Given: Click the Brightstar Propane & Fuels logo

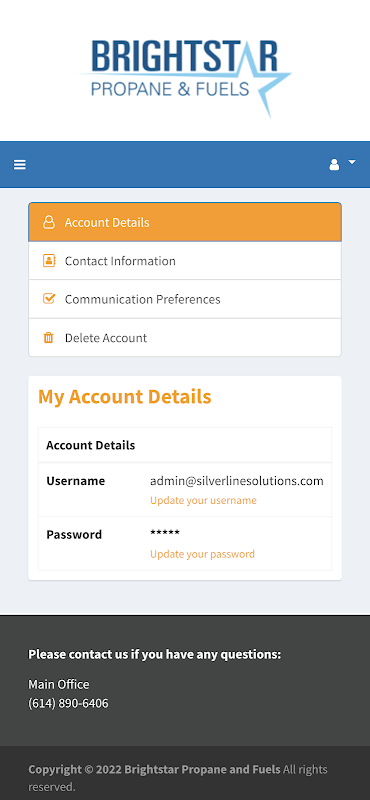Looking at the screenshot, I should pyautogui.click(x=185, y=78).
